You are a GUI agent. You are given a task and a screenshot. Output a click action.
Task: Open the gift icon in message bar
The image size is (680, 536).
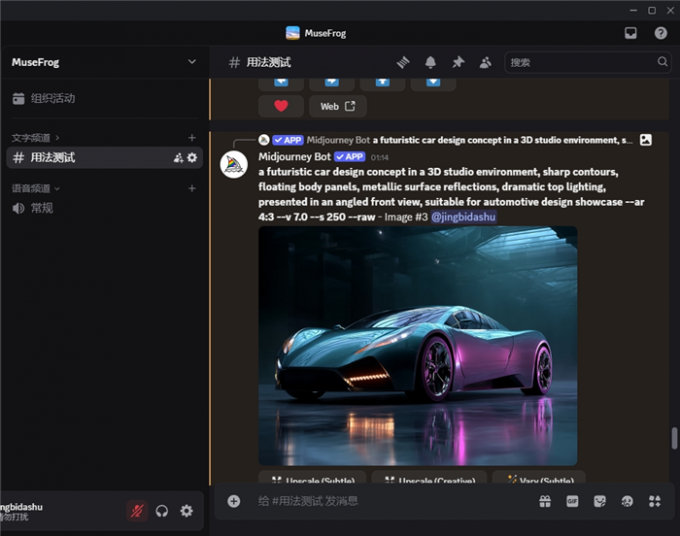point(545,501)
